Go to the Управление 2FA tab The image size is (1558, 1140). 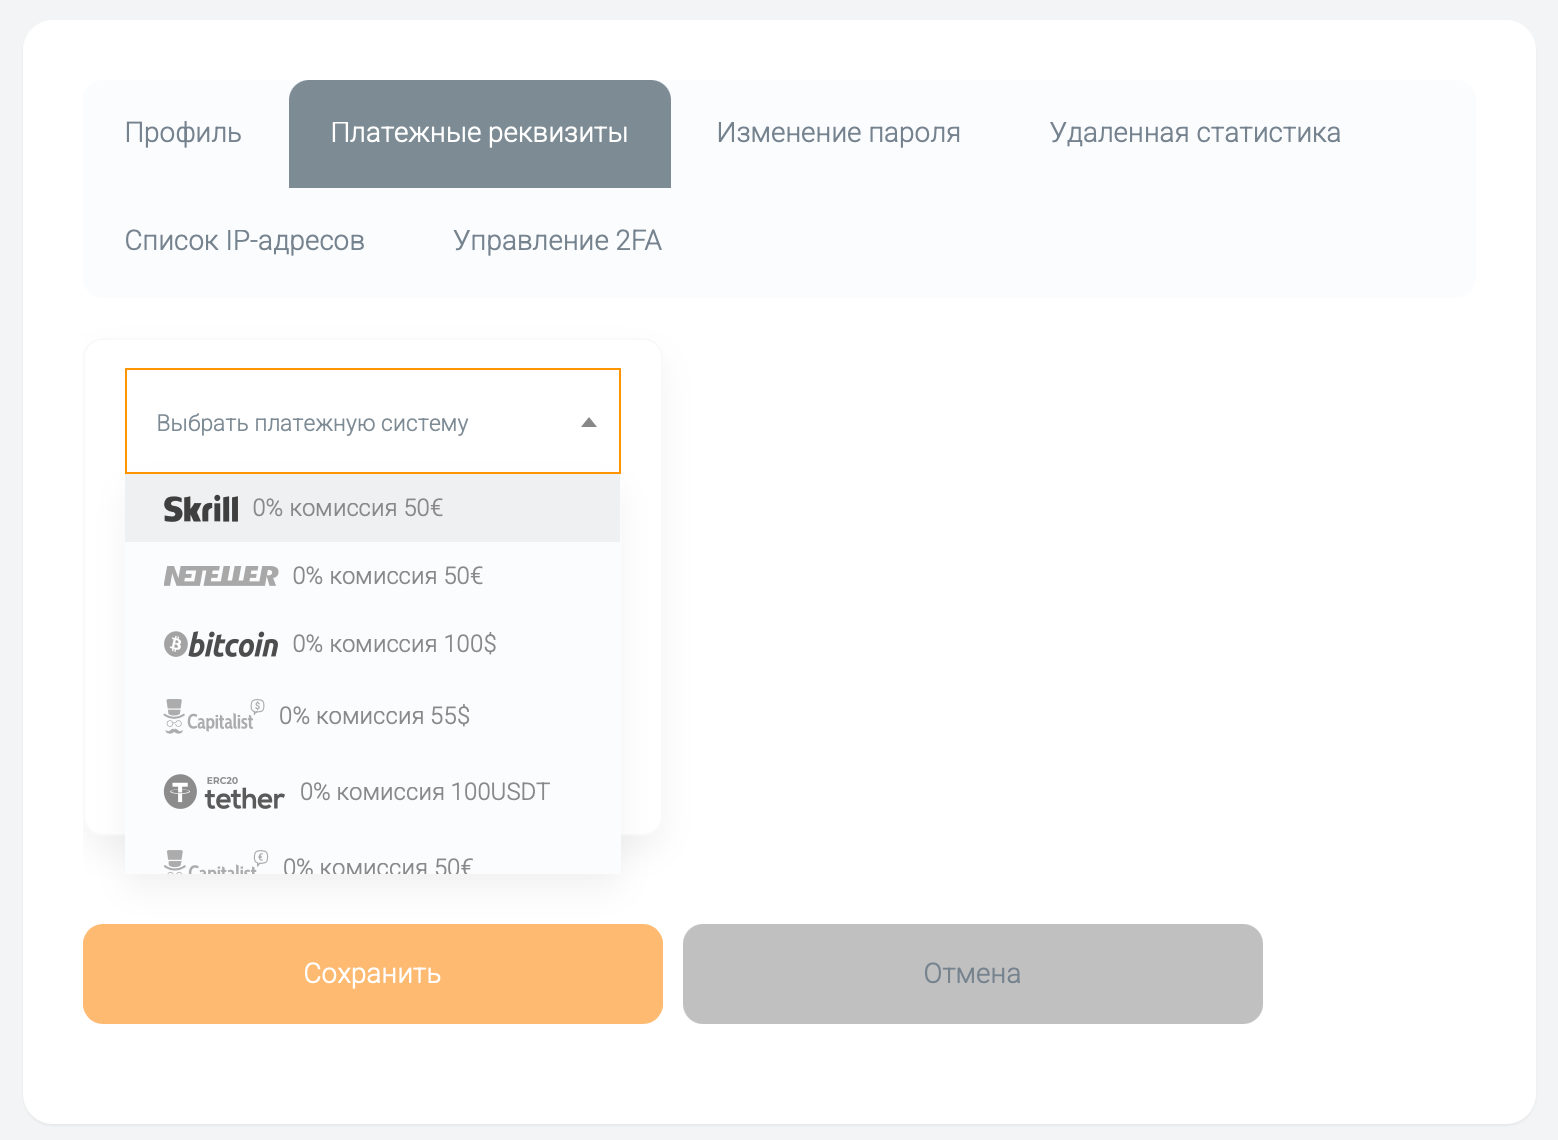click(x=557, y=240)
